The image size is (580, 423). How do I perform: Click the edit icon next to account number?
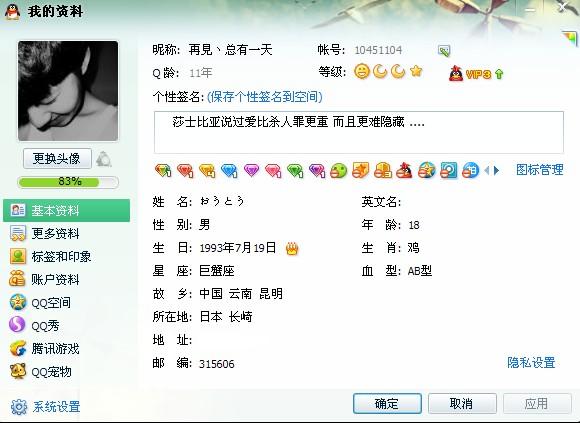(444, 51)
